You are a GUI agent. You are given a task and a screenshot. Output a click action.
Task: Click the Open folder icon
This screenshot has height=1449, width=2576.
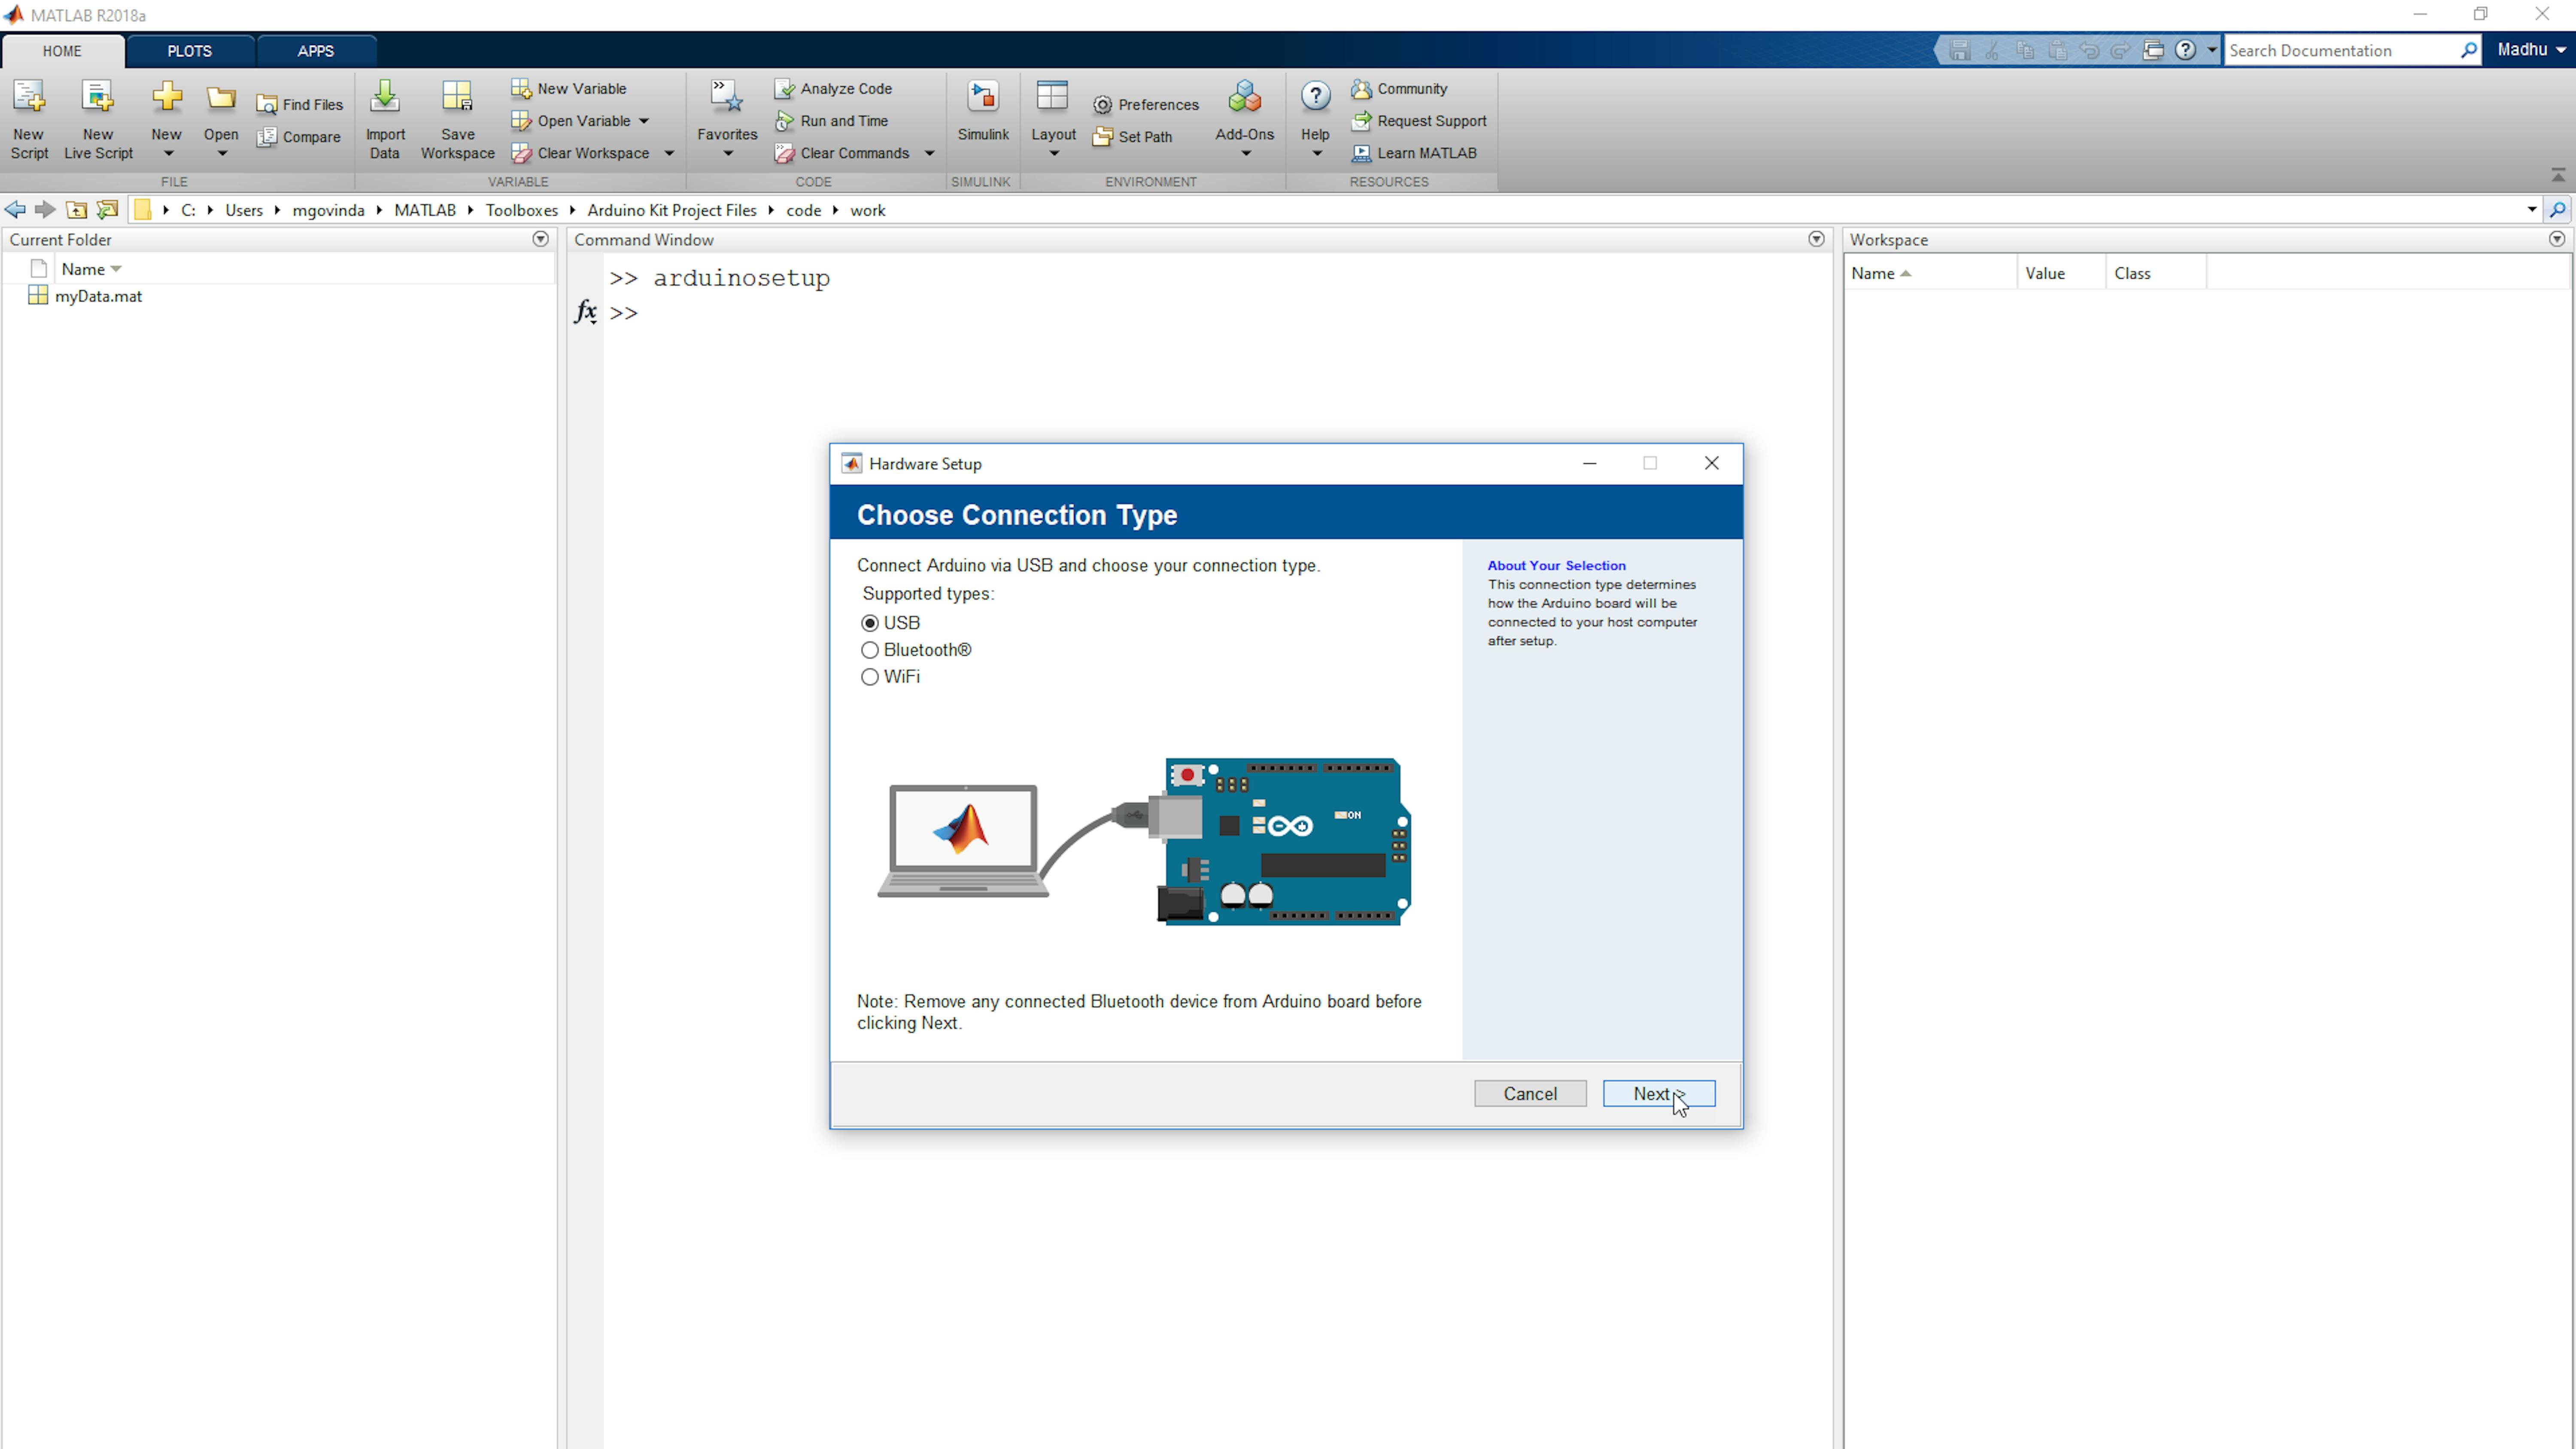(x=221, y=98)
